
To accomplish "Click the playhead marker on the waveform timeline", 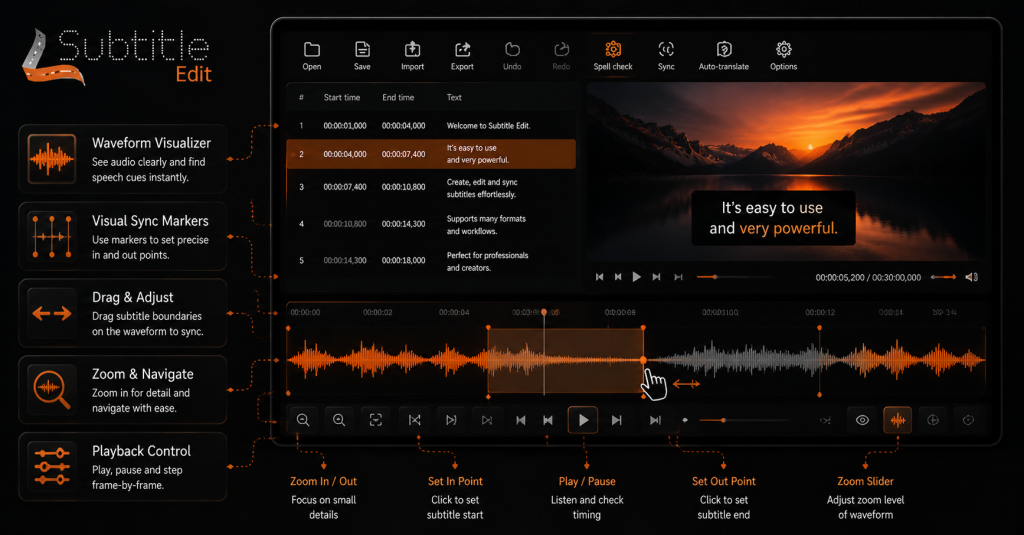I will (x=544, y=312).
